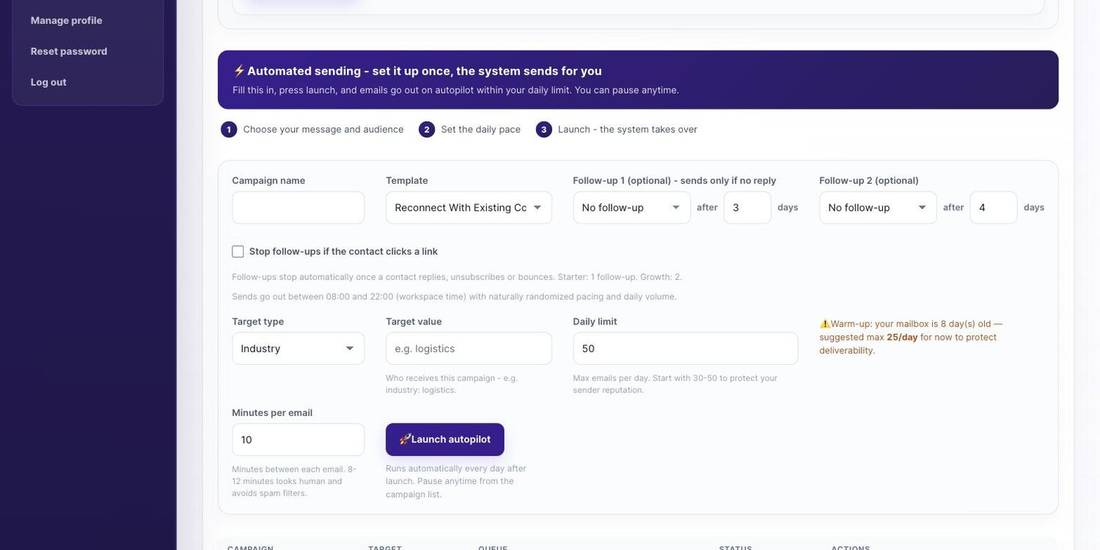Click the step 3 circle badge
1100x550 pixels.
(x=544, y=130)
